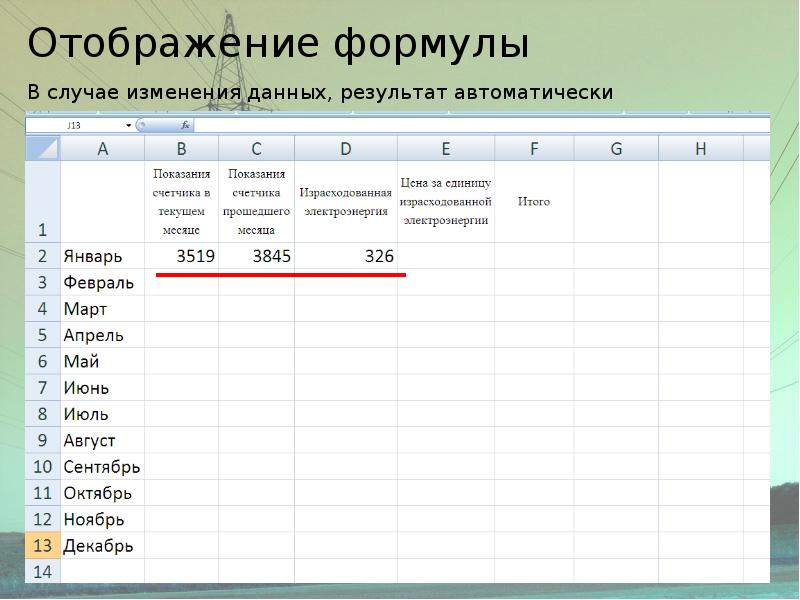Click inside the formula bar input area
800x600 pixels.
[480, 126]
